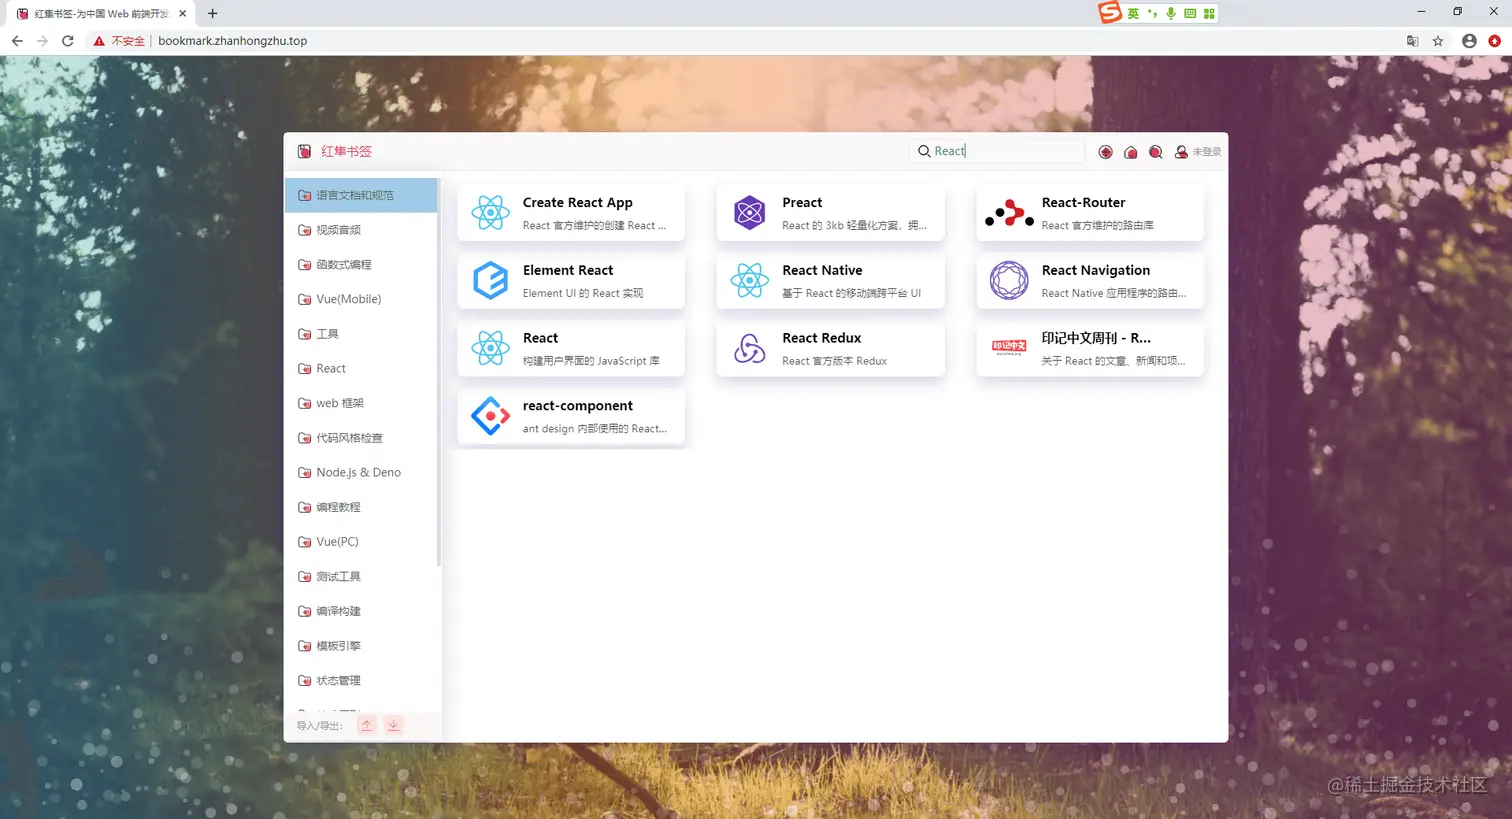Screen dimensions: 1512x819
Task: Open the React bookmark card (JavaScript 库)
Action: click(x=571, y=348)
